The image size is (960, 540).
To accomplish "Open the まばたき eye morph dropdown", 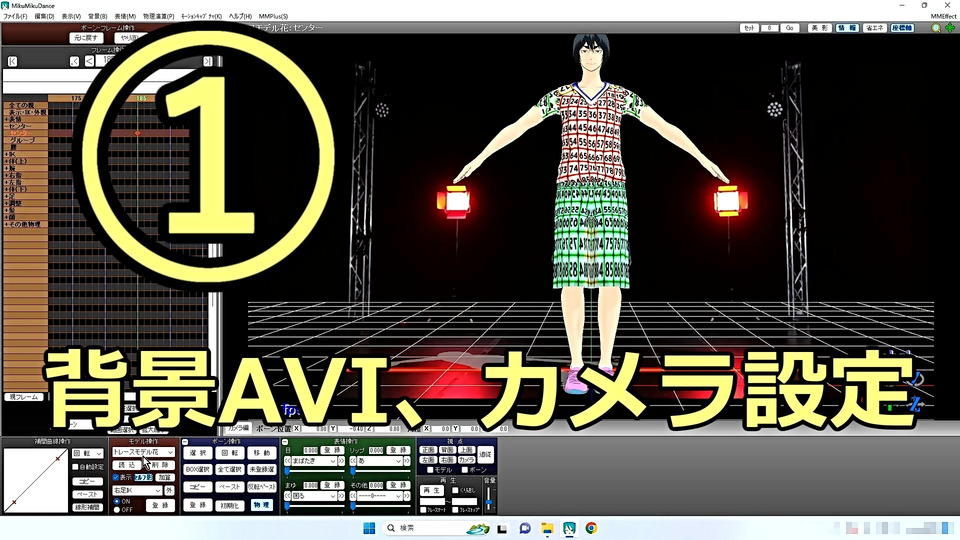I will click(x=314, y=461).
